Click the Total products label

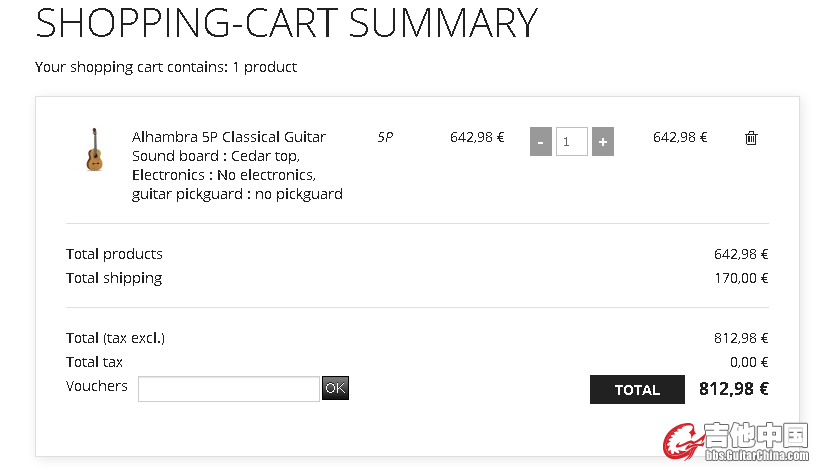tap(114, 254)
